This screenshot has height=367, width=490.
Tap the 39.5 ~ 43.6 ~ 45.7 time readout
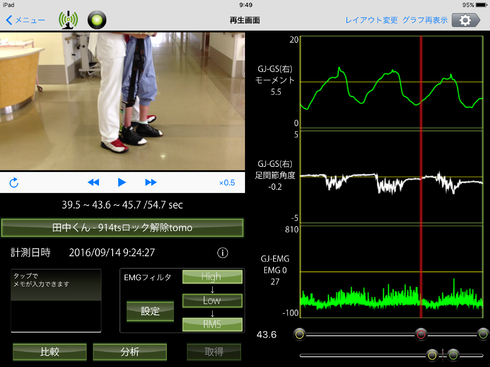click(122, 205)
